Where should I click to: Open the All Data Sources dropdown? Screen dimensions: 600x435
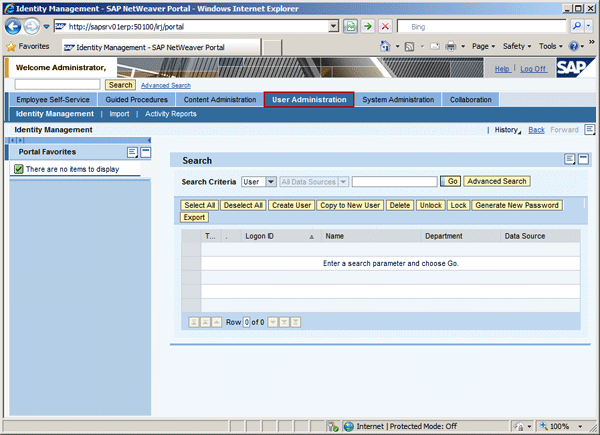[343, 182]
